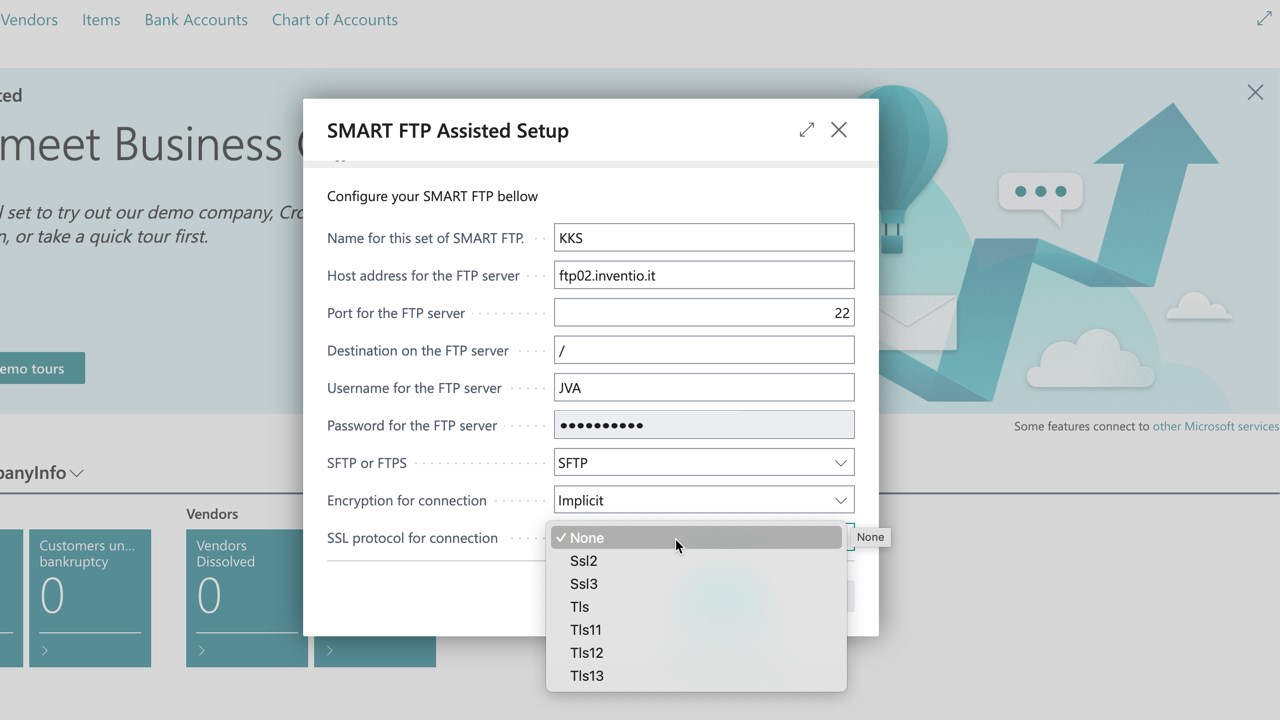This screenshot has width=1280, height=720.
Task: Pick the plain Tls protocol option
Action: point(695,607)
